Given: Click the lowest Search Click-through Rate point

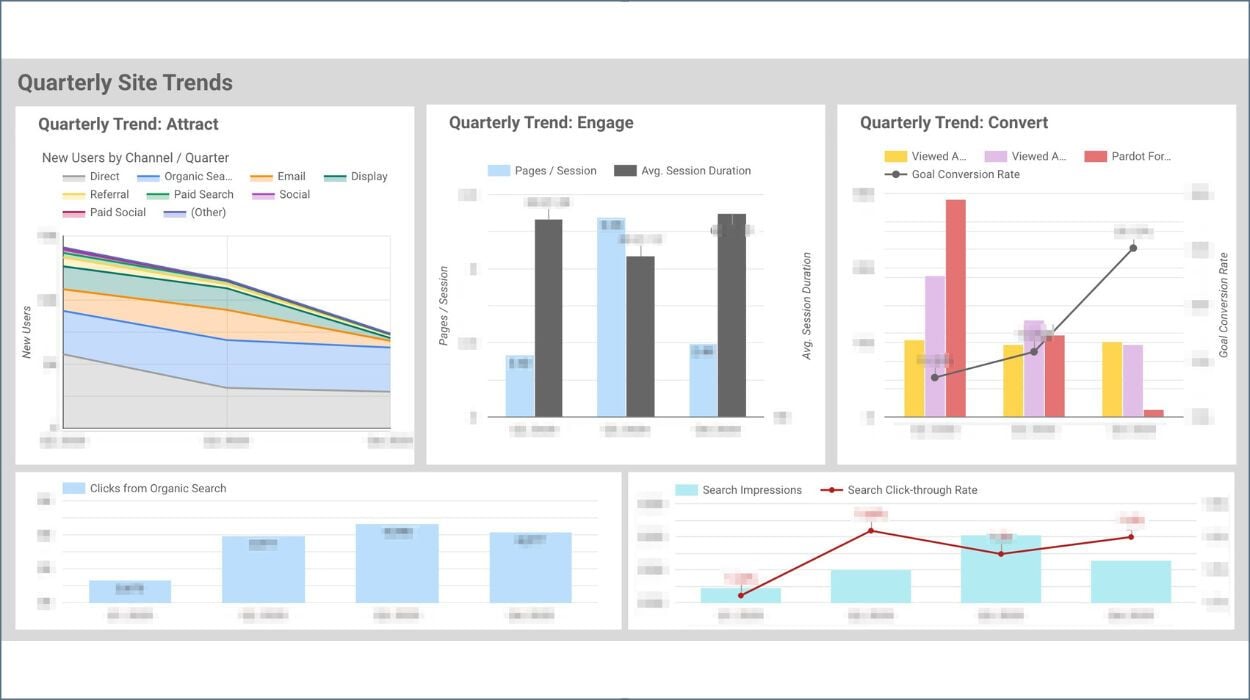Looking at the screenshot, I should 741,595.
